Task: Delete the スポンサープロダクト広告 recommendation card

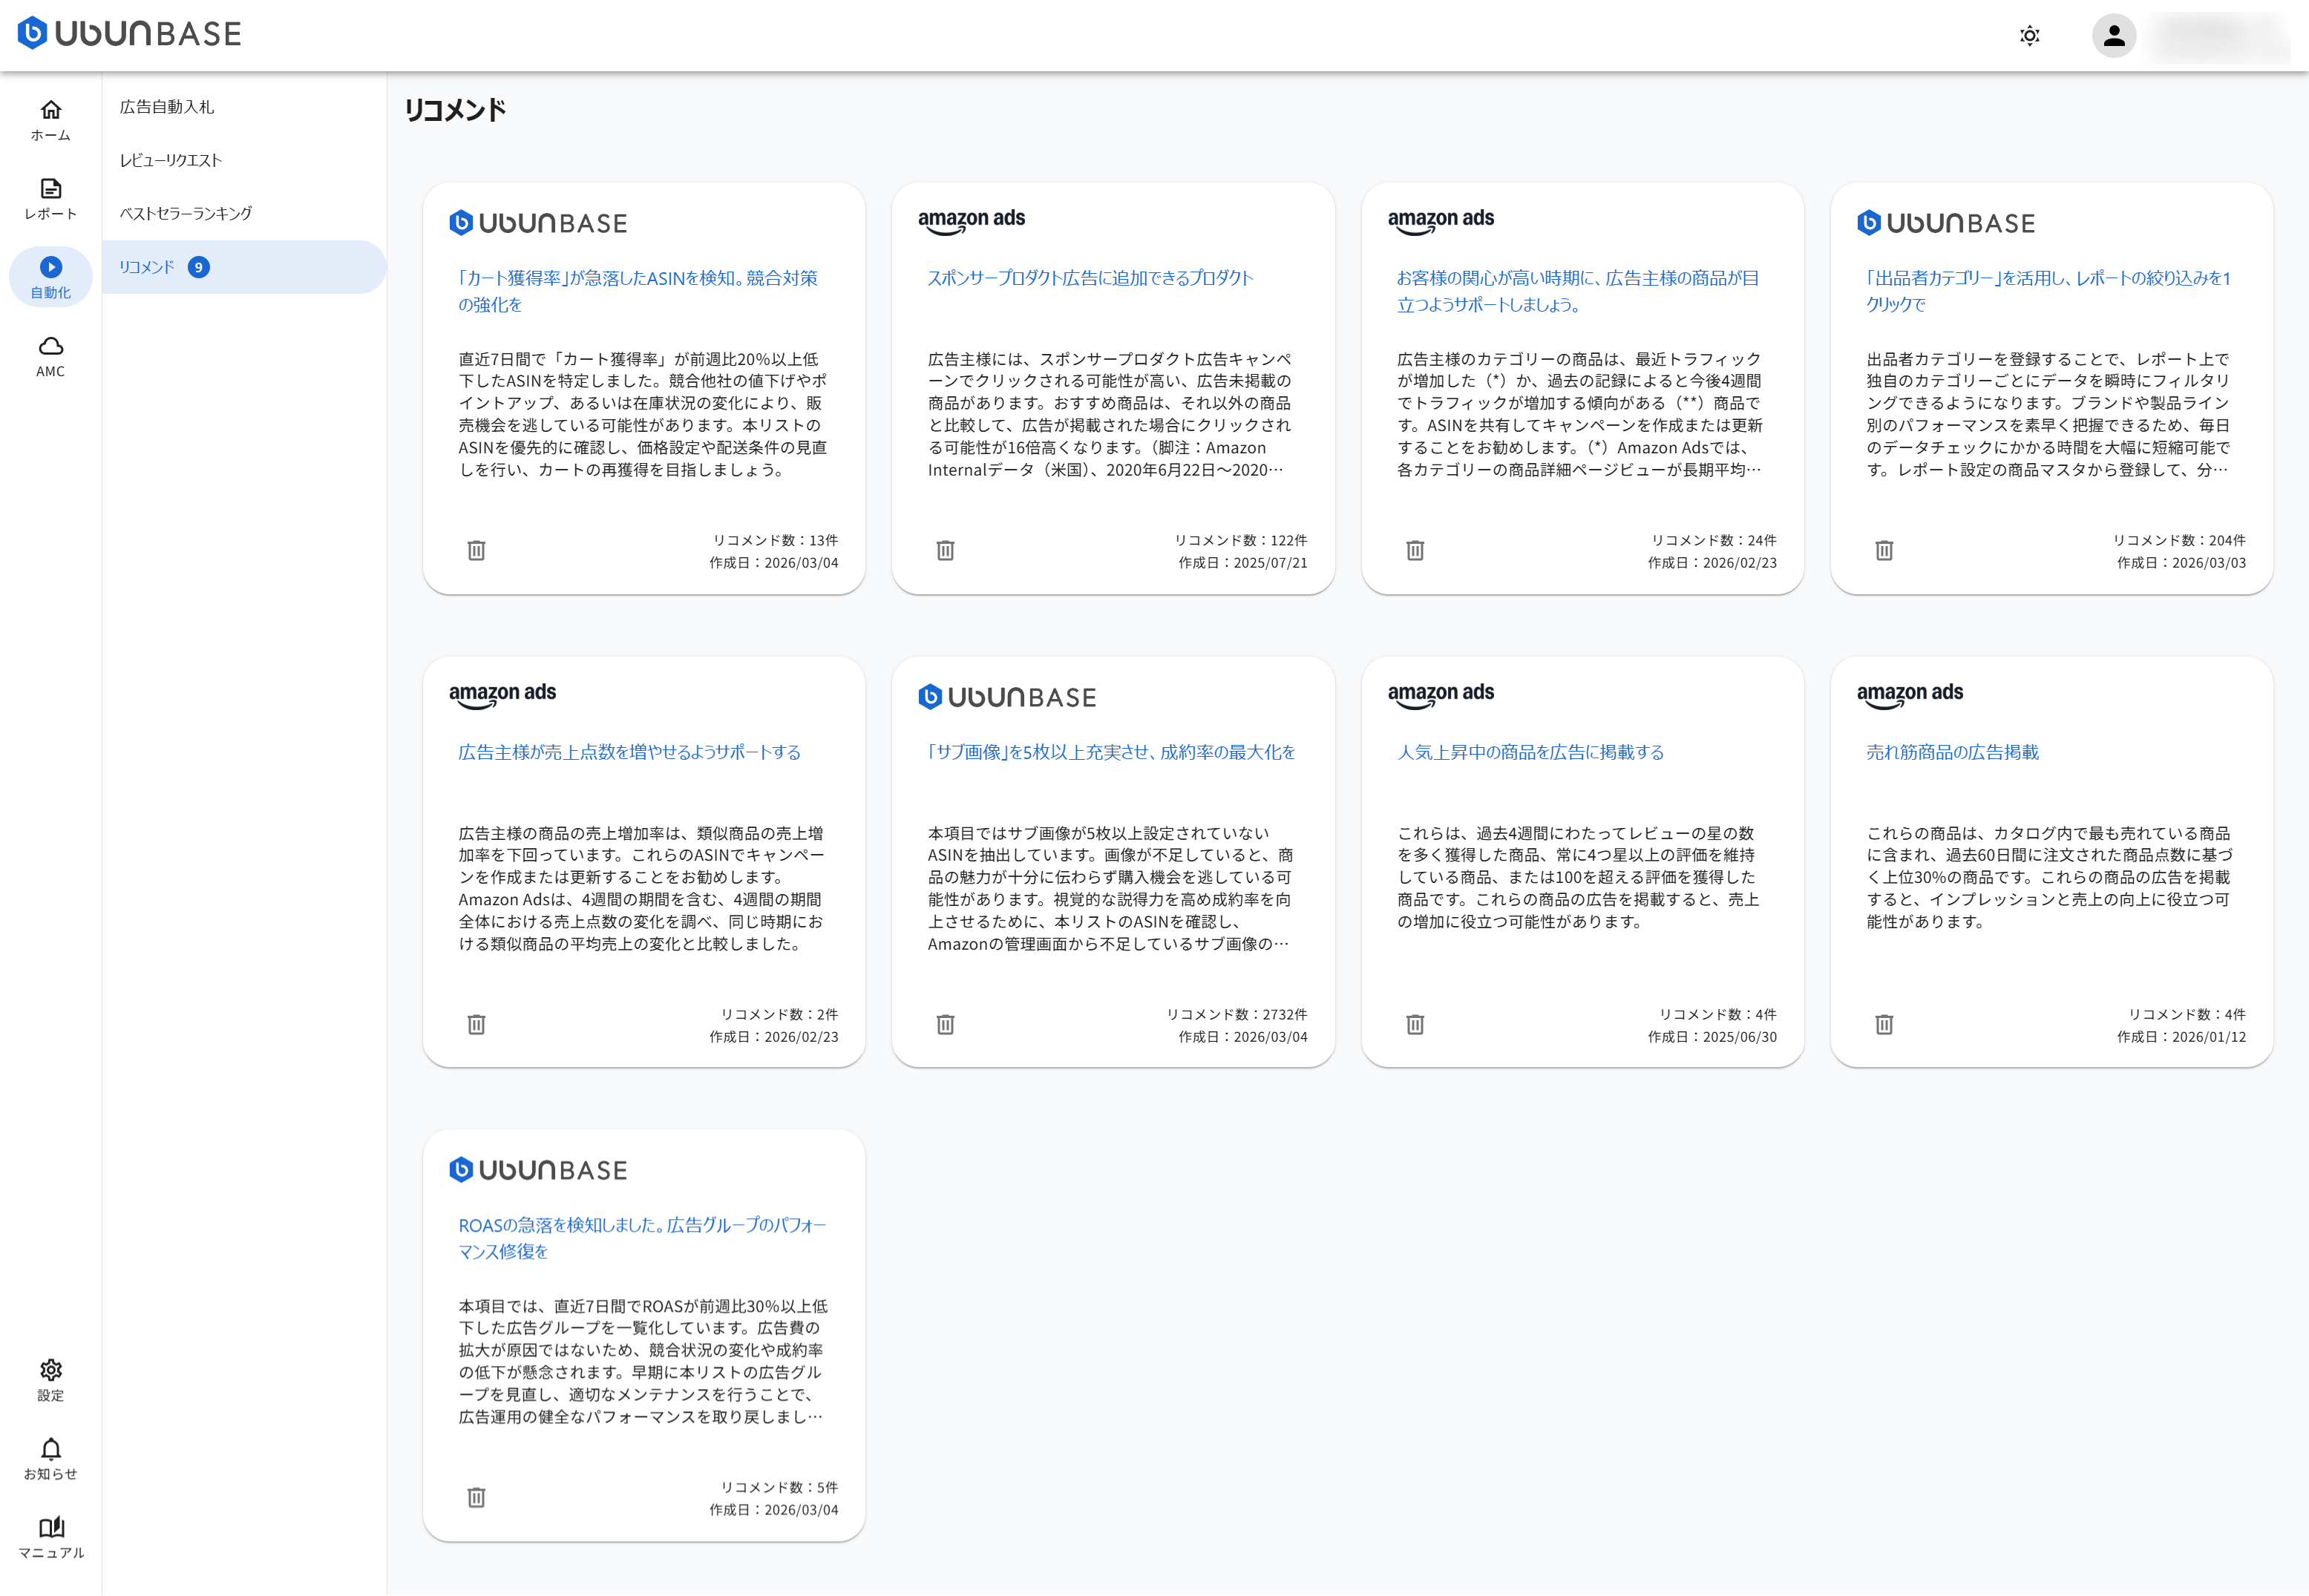Action: 945,550
